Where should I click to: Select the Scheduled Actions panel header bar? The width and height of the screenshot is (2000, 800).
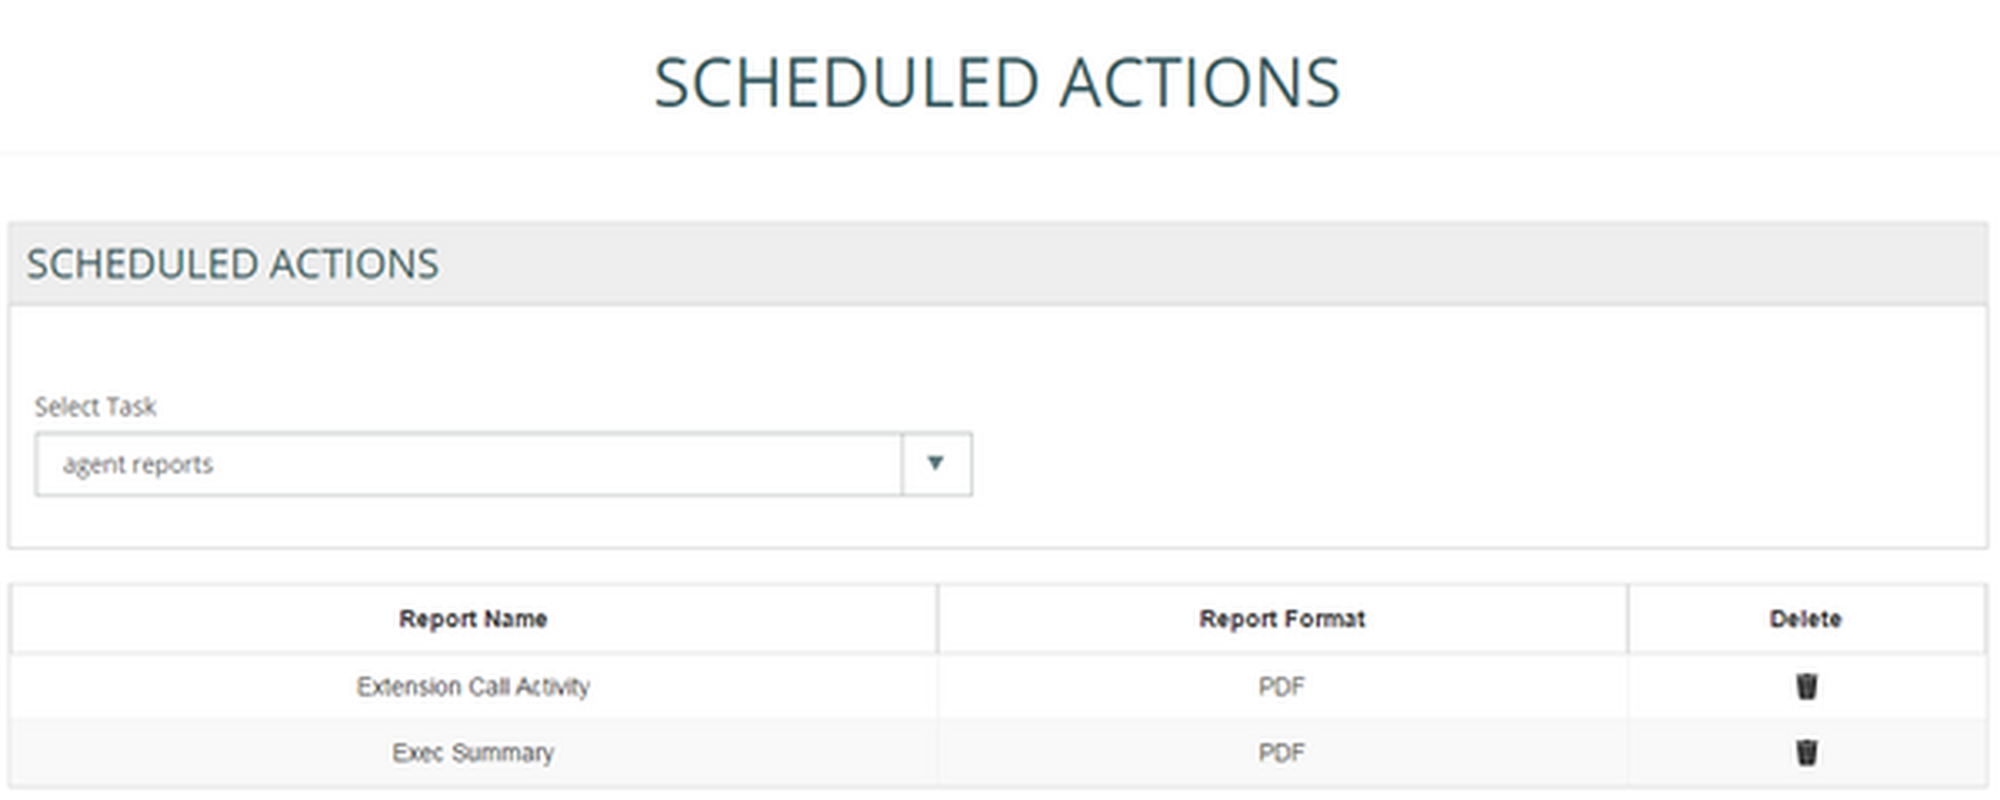click(998, 264)
